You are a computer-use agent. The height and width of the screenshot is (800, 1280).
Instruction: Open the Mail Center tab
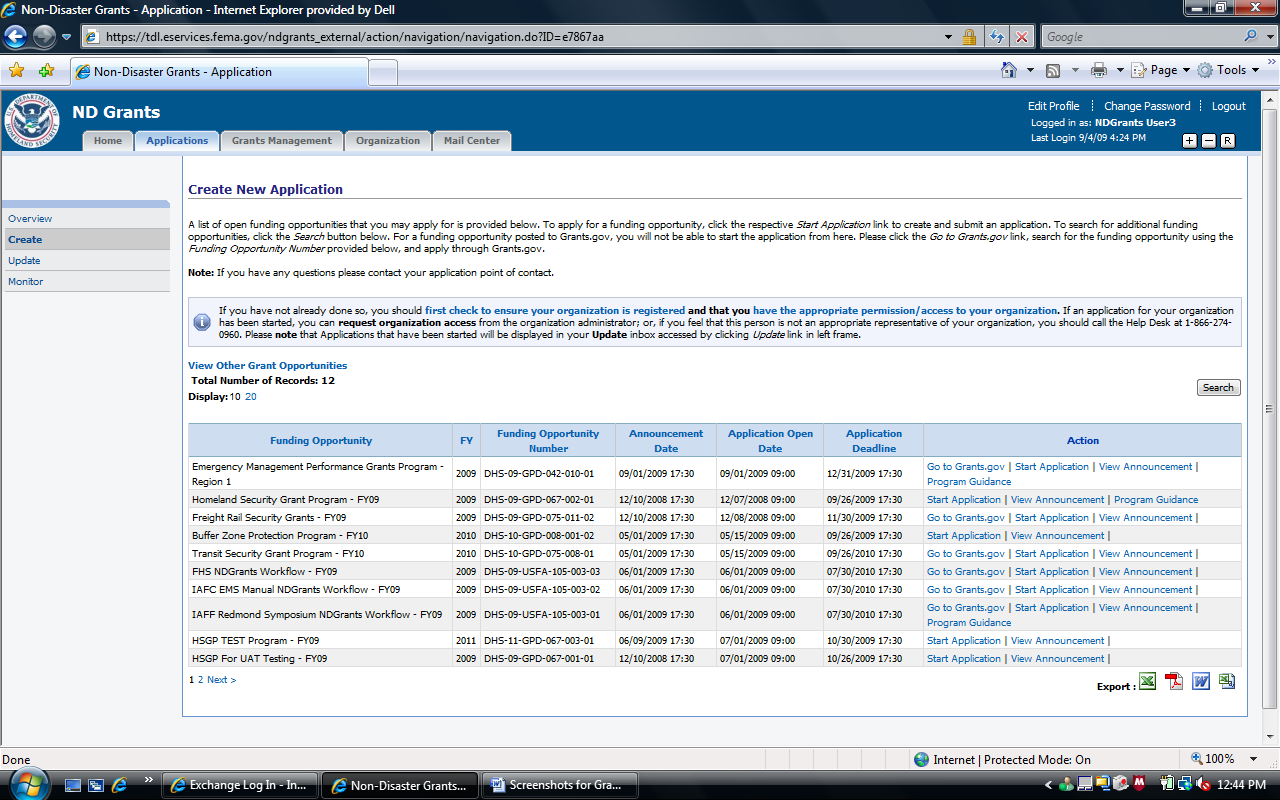click(471, 141)
